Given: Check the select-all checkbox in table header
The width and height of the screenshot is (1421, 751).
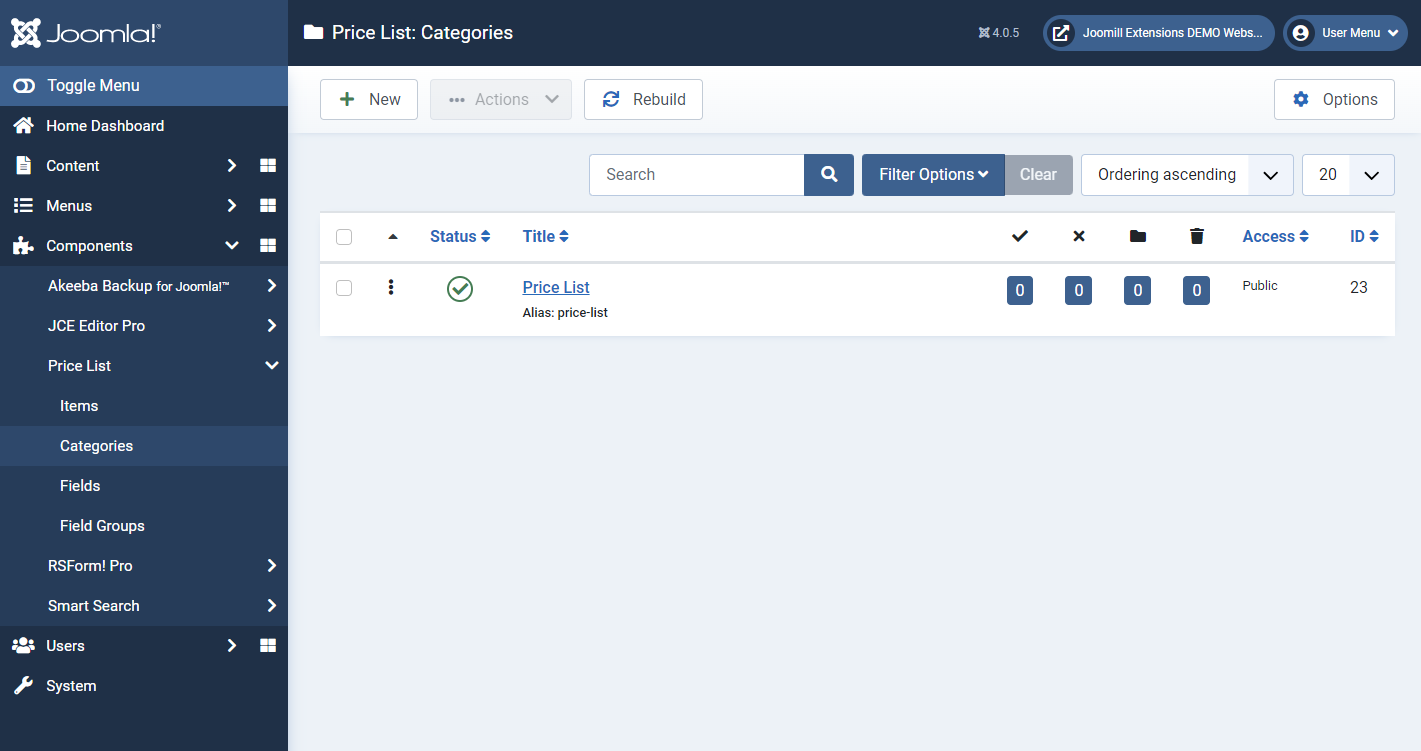Looking at the screenshot, I should (344, 237).
